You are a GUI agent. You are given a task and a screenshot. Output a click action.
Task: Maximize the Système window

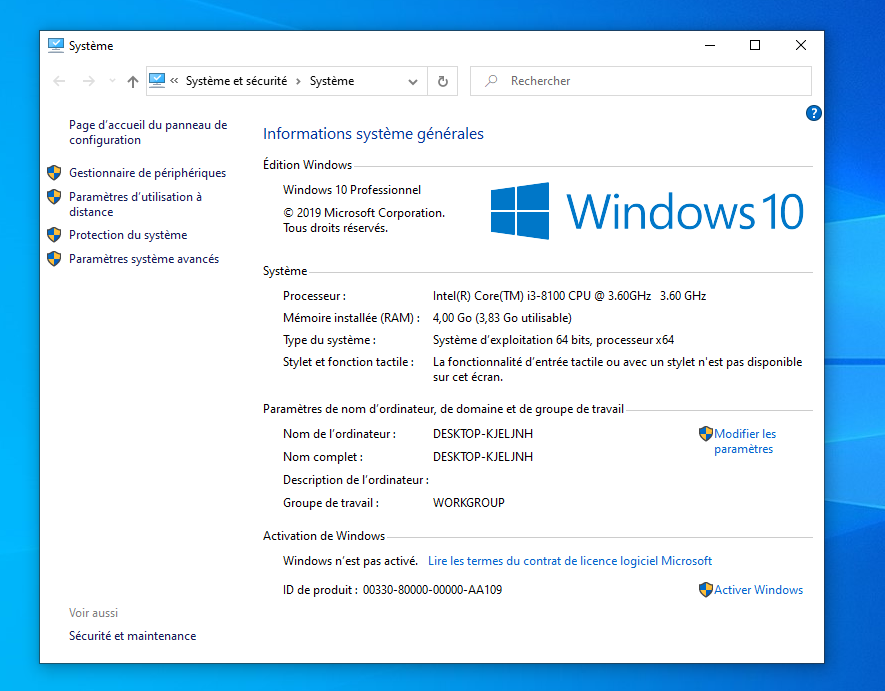click(755, 45)
